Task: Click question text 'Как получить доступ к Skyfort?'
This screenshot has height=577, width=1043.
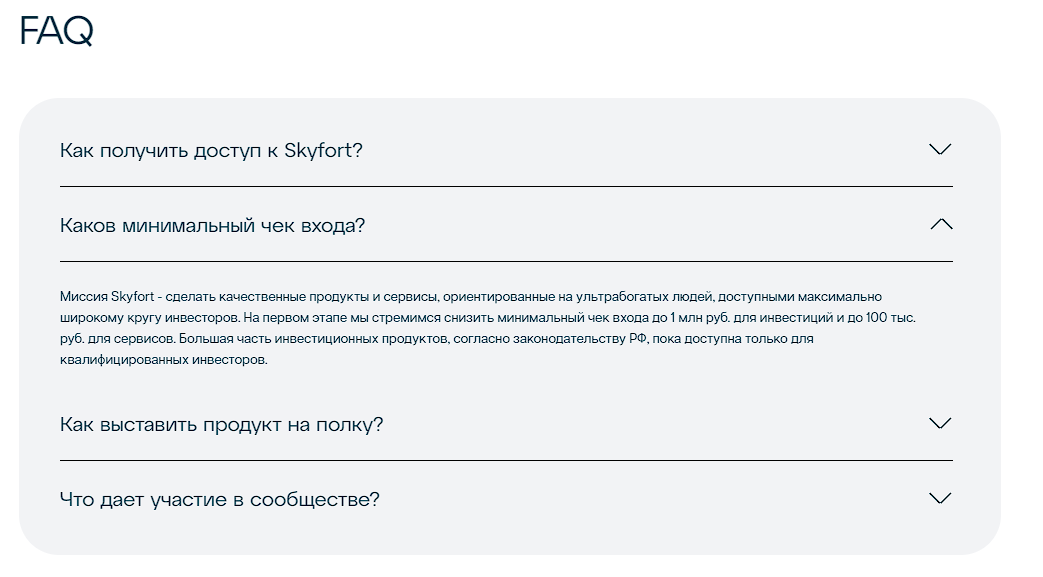Action: pyautogui.click(x=211, y=151)
